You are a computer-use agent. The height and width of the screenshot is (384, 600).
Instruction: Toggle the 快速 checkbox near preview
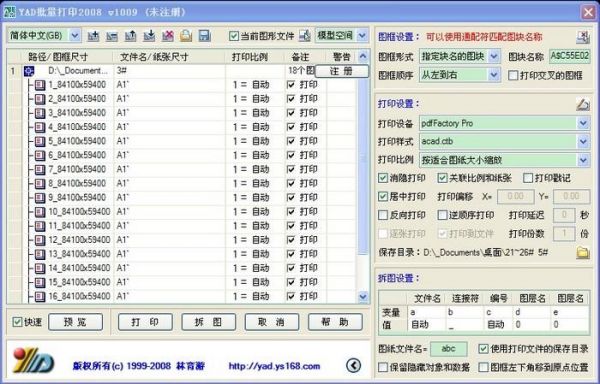coord(17,322)
